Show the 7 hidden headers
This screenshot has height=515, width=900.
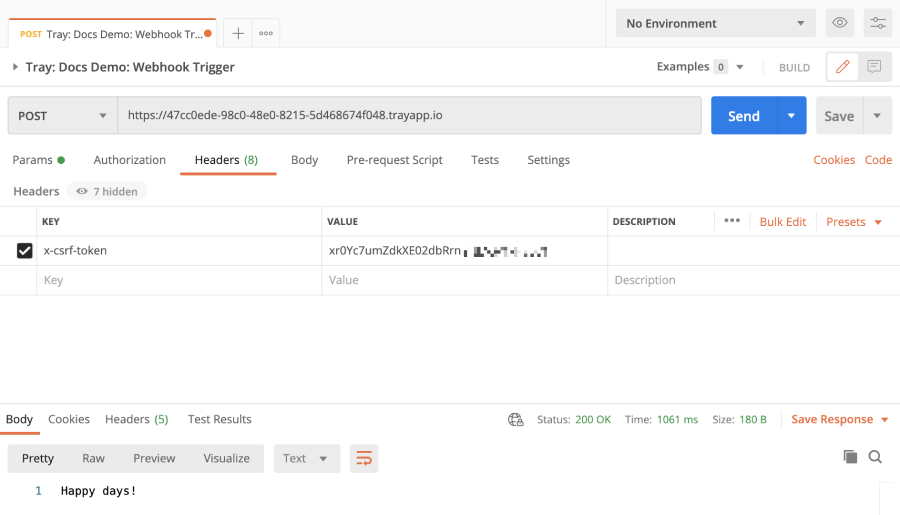point(107,191)
